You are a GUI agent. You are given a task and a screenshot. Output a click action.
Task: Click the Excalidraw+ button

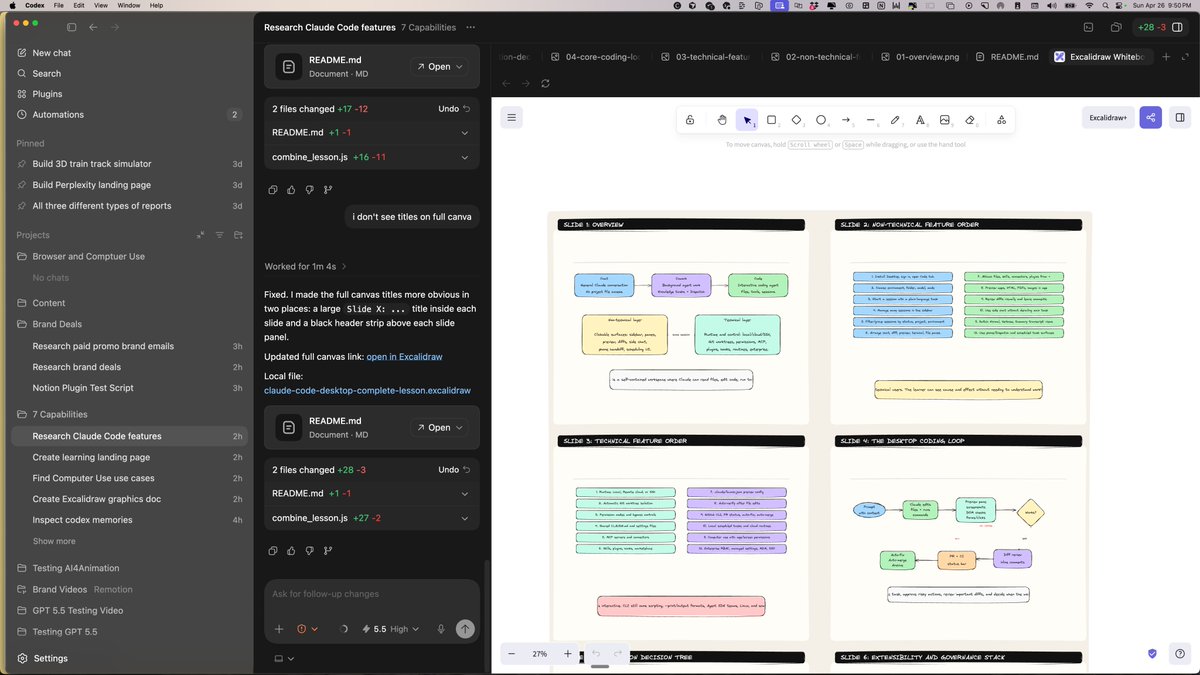click(x=1108, y=118)
